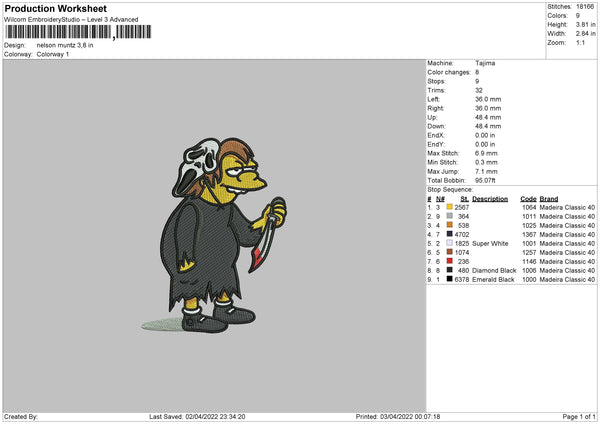Click the barcode under the studio name
The image size is (600, 424).
pos(78,32)
